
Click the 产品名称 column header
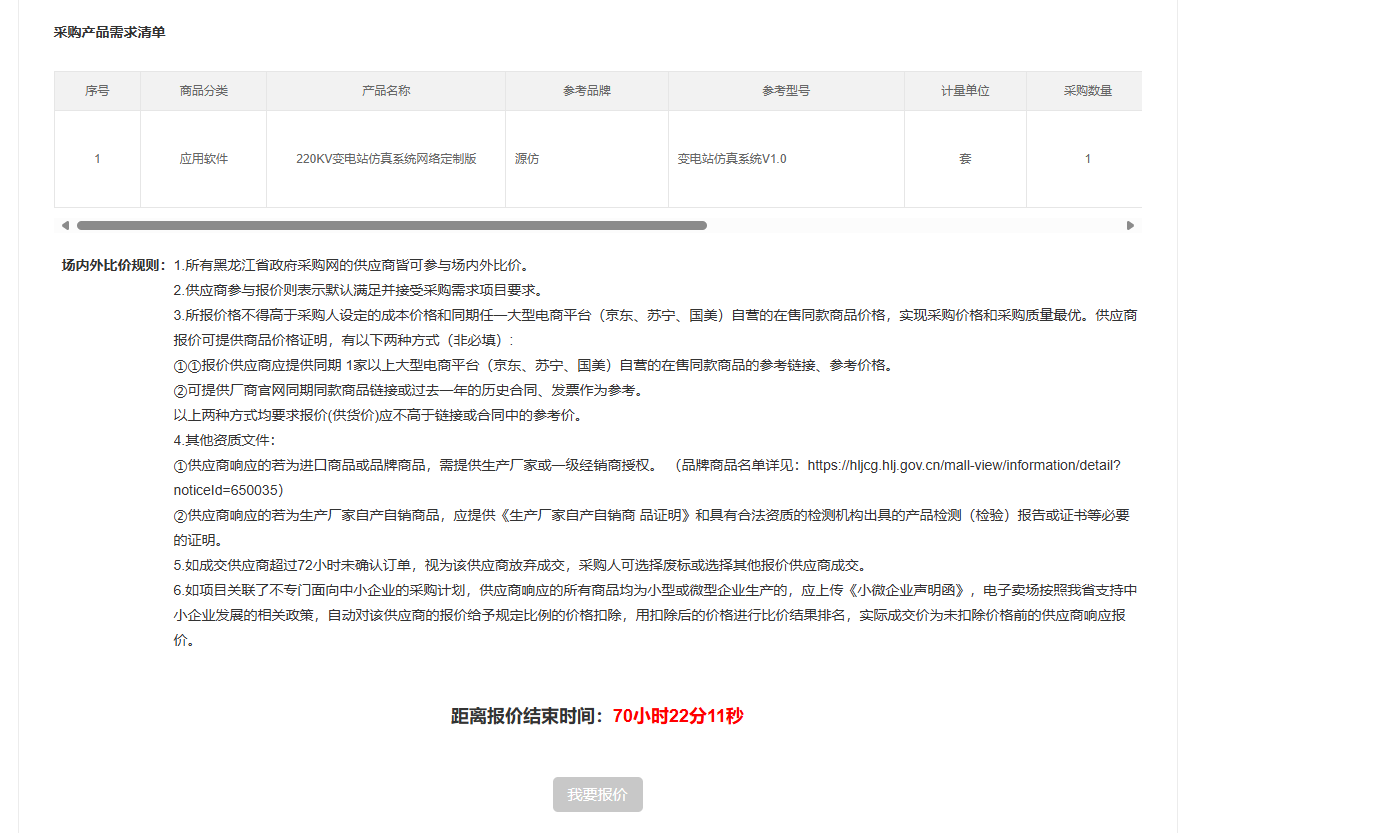[385, 91]
